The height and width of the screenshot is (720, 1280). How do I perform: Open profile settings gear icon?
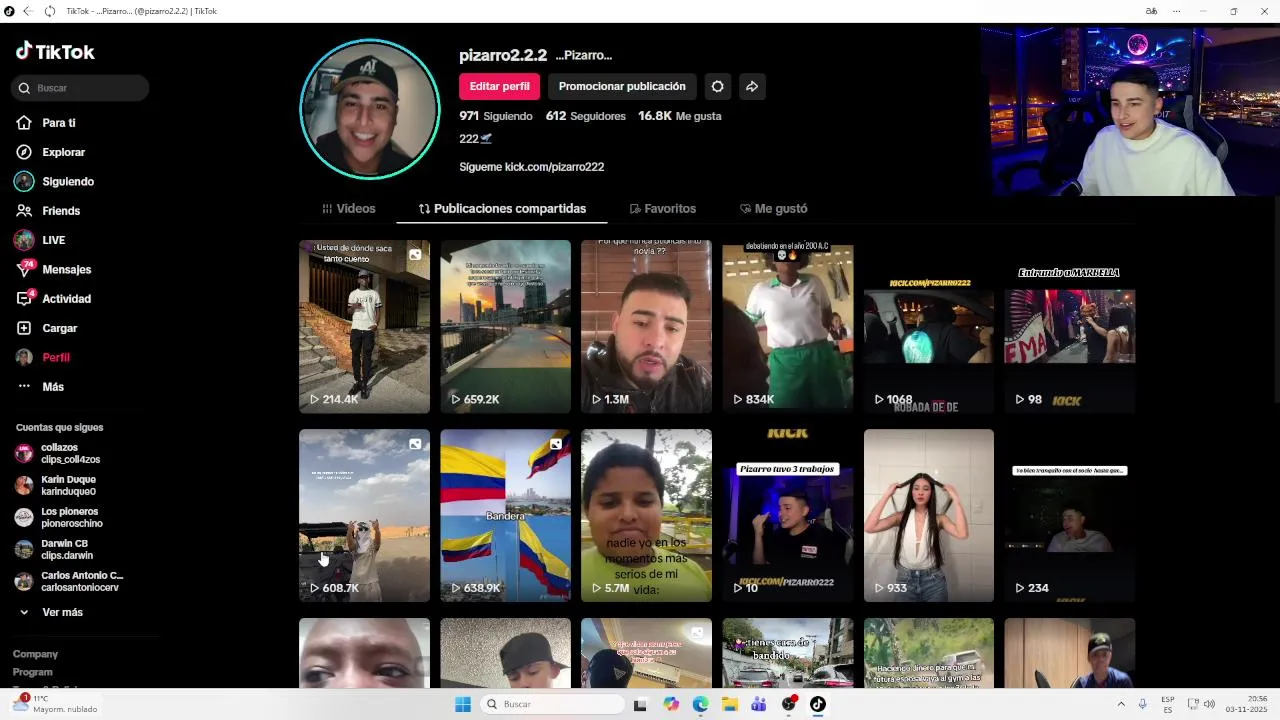717,86
